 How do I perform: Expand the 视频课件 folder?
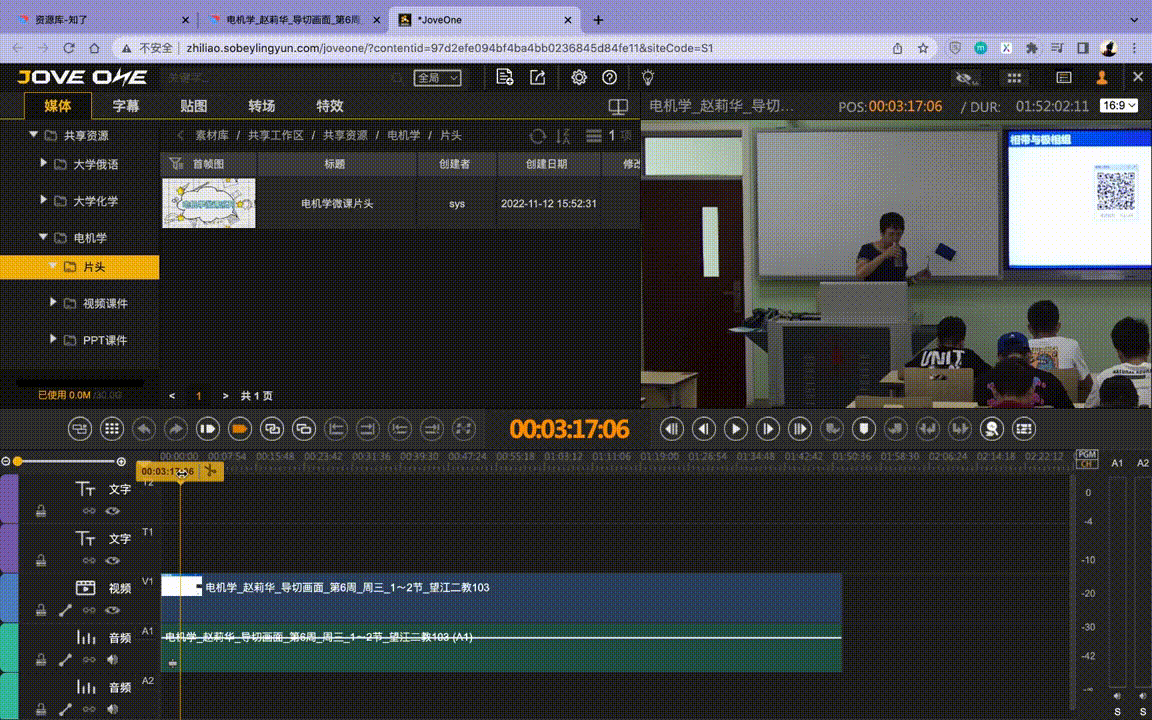click(x=54, y=303)
